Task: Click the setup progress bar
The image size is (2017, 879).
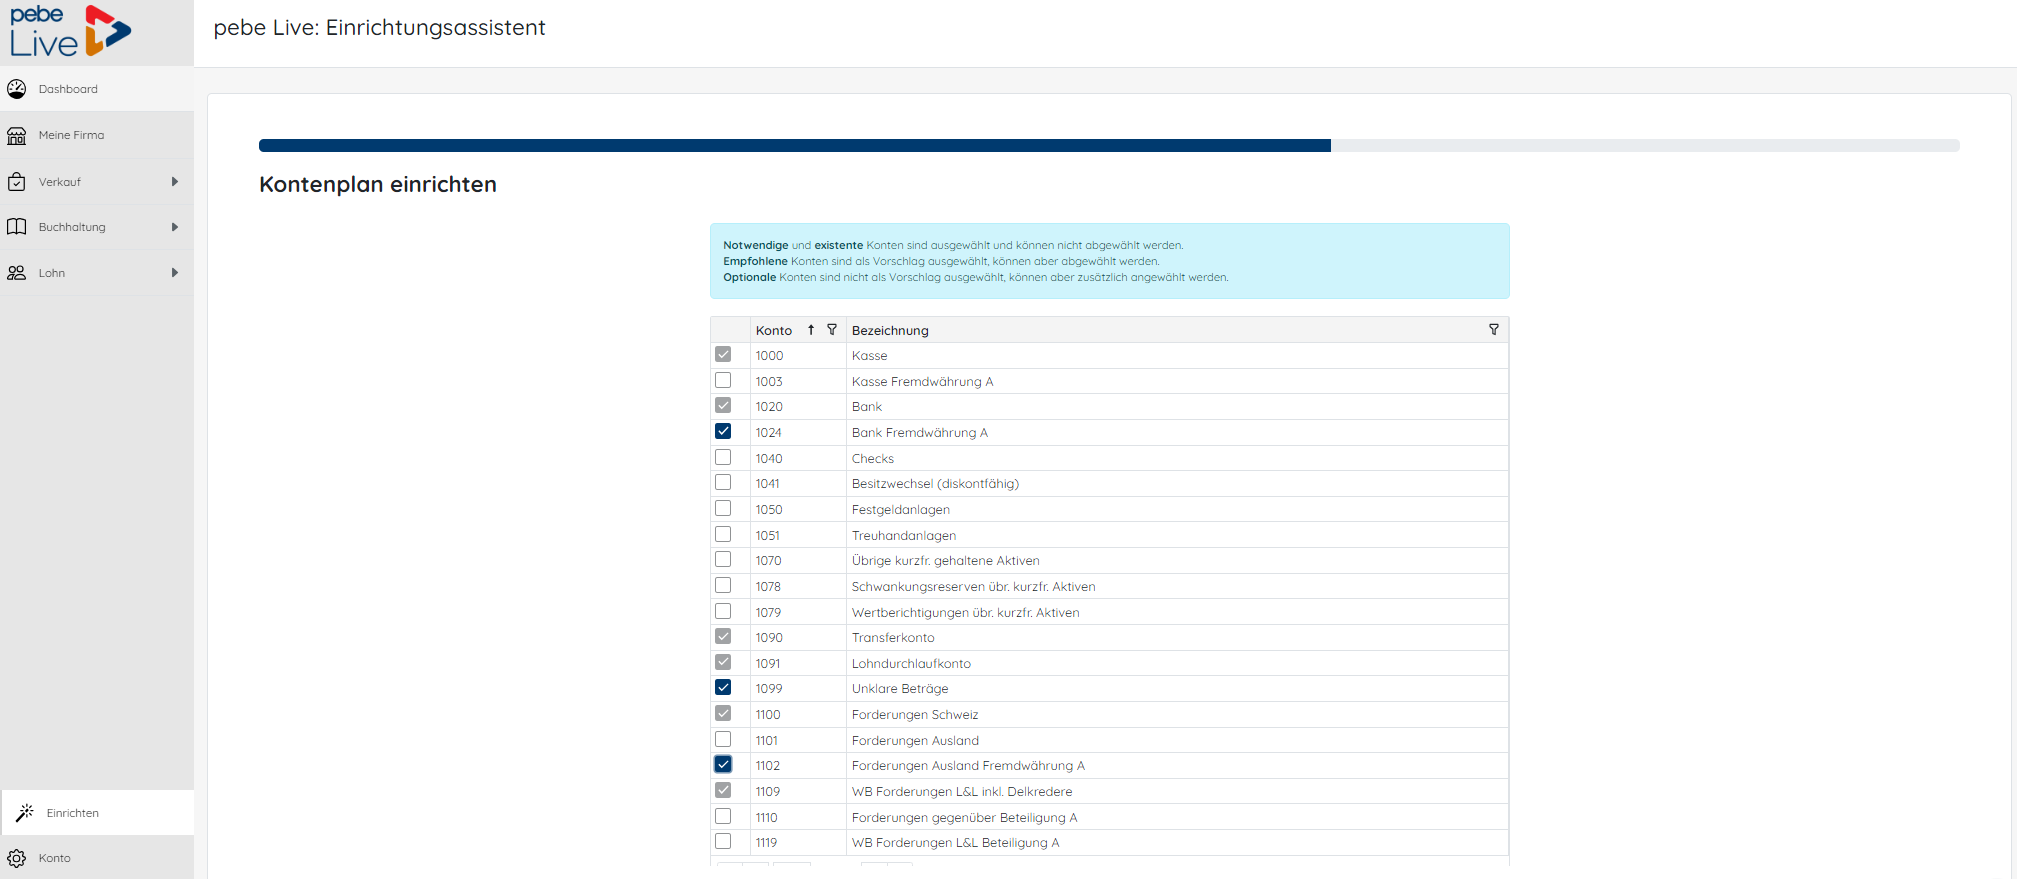Action: click(1108, 146)
